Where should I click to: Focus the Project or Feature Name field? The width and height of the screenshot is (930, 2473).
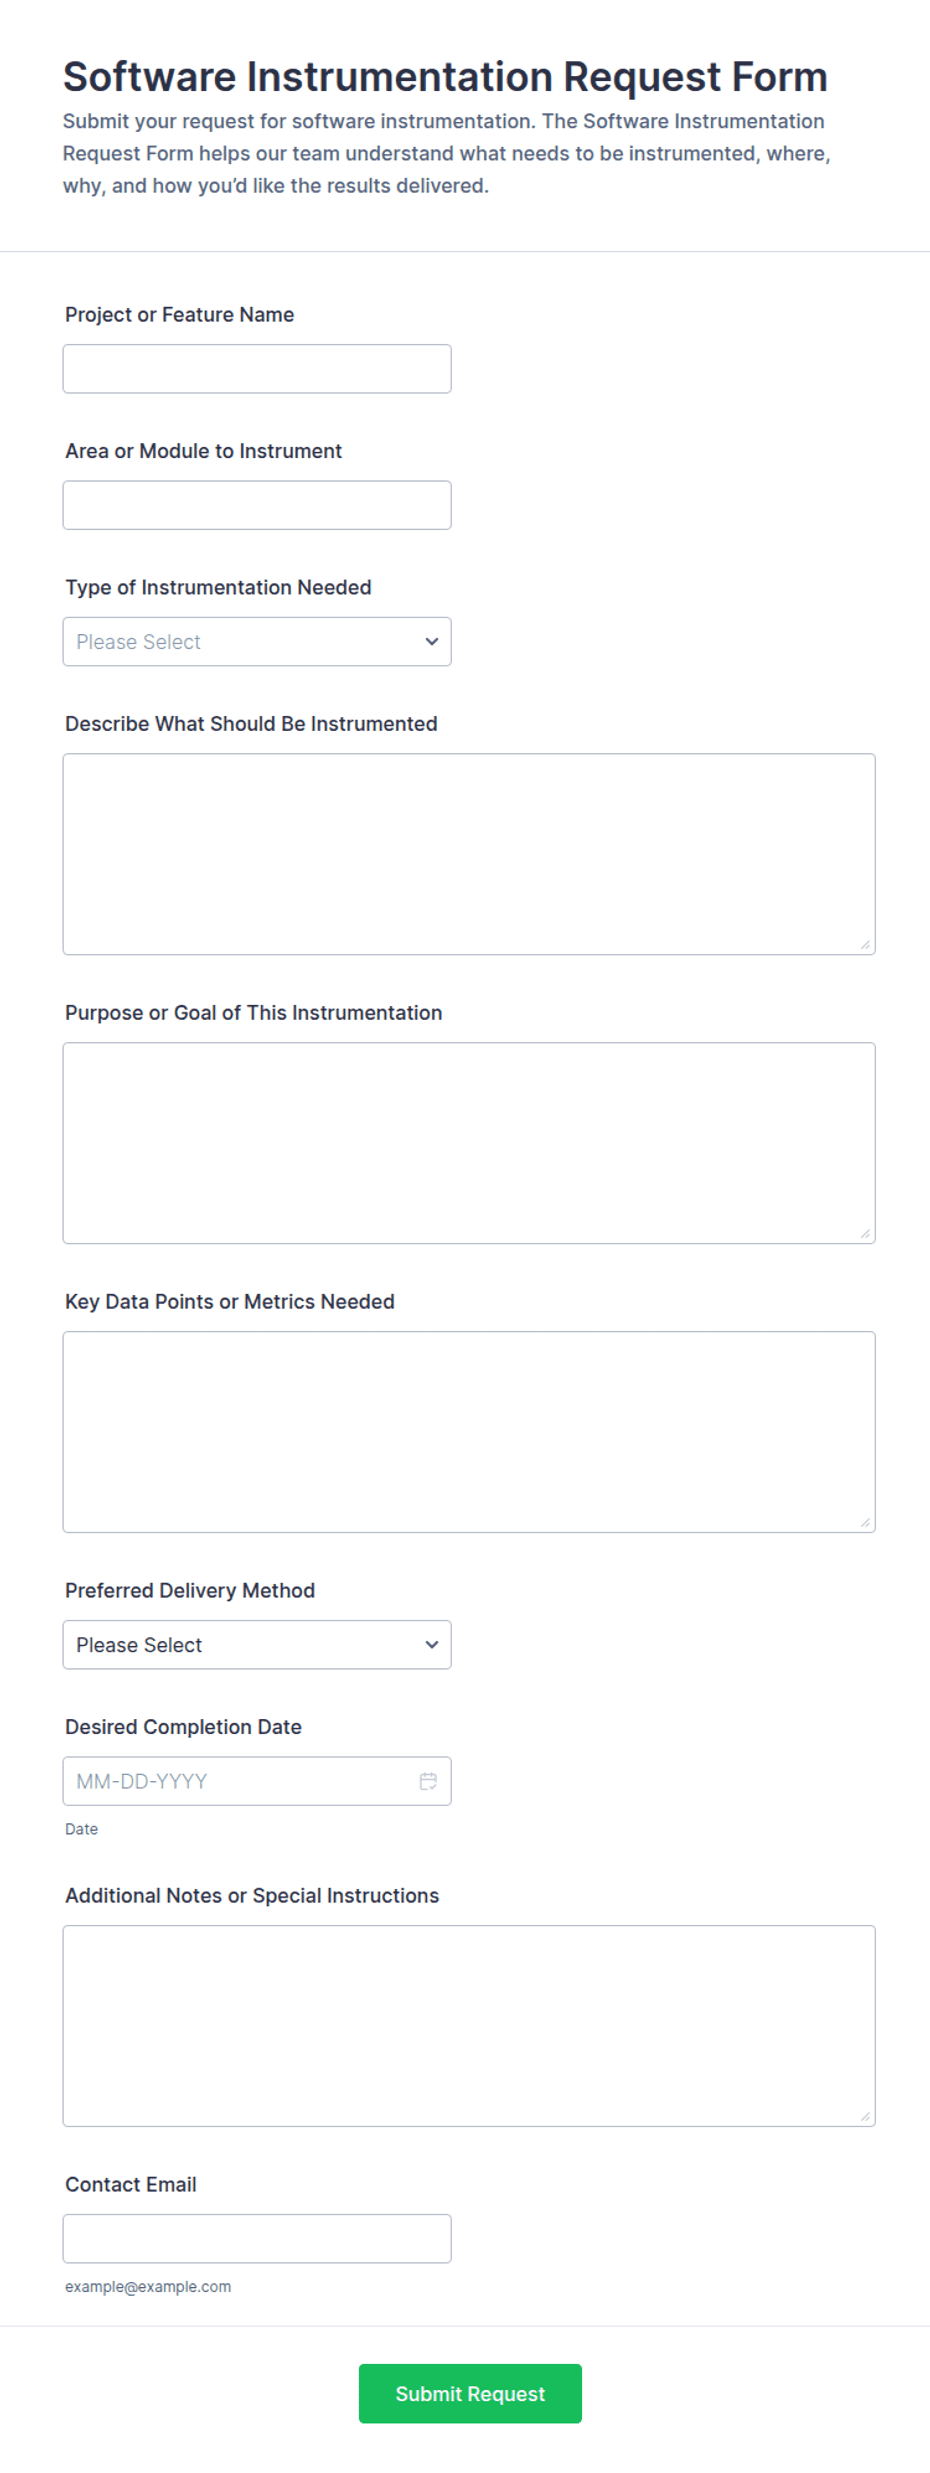click(257, 369)
